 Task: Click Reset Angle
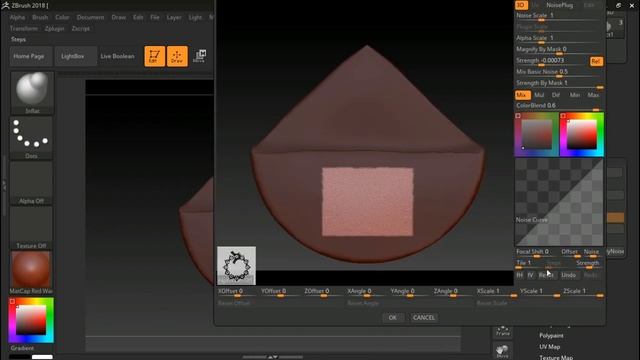(363, 303)
